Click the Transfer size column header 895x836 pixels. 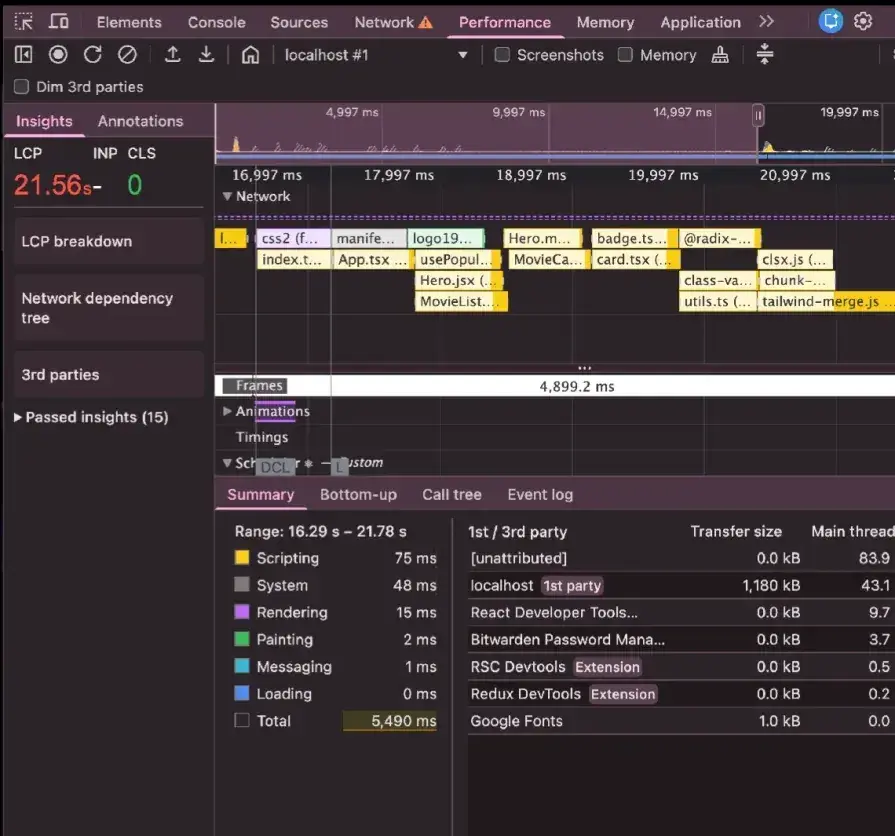tap(736, 531)
